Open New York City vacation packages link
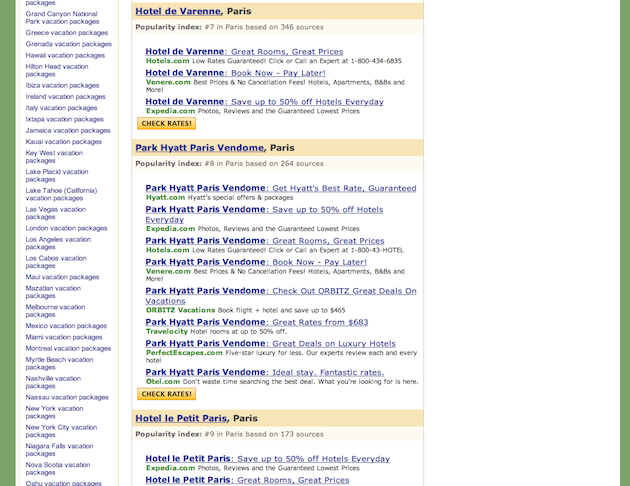This screenshot has height=486, width=630. point(61,431)
